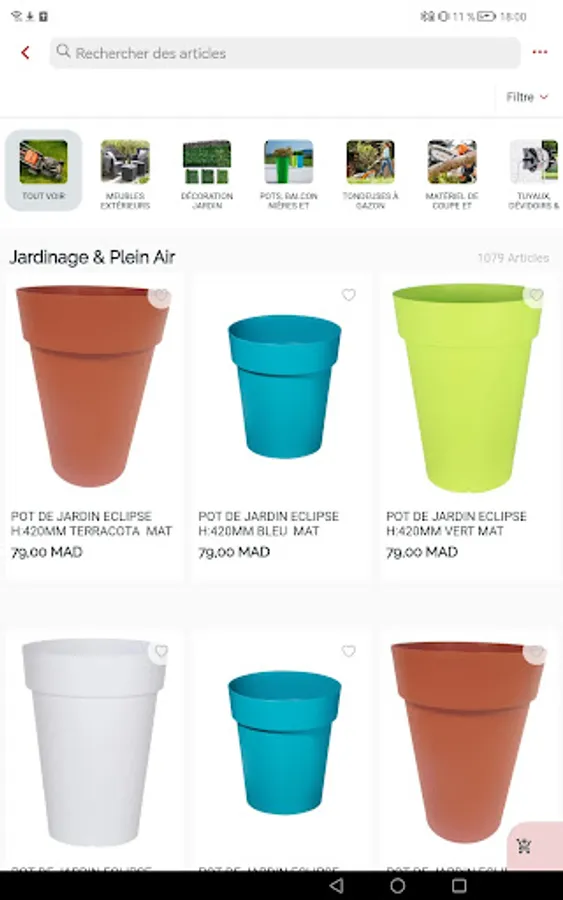Open the Décoration Jardin category
This screenshot has height=900, width=563.
[x=207, y=174]
